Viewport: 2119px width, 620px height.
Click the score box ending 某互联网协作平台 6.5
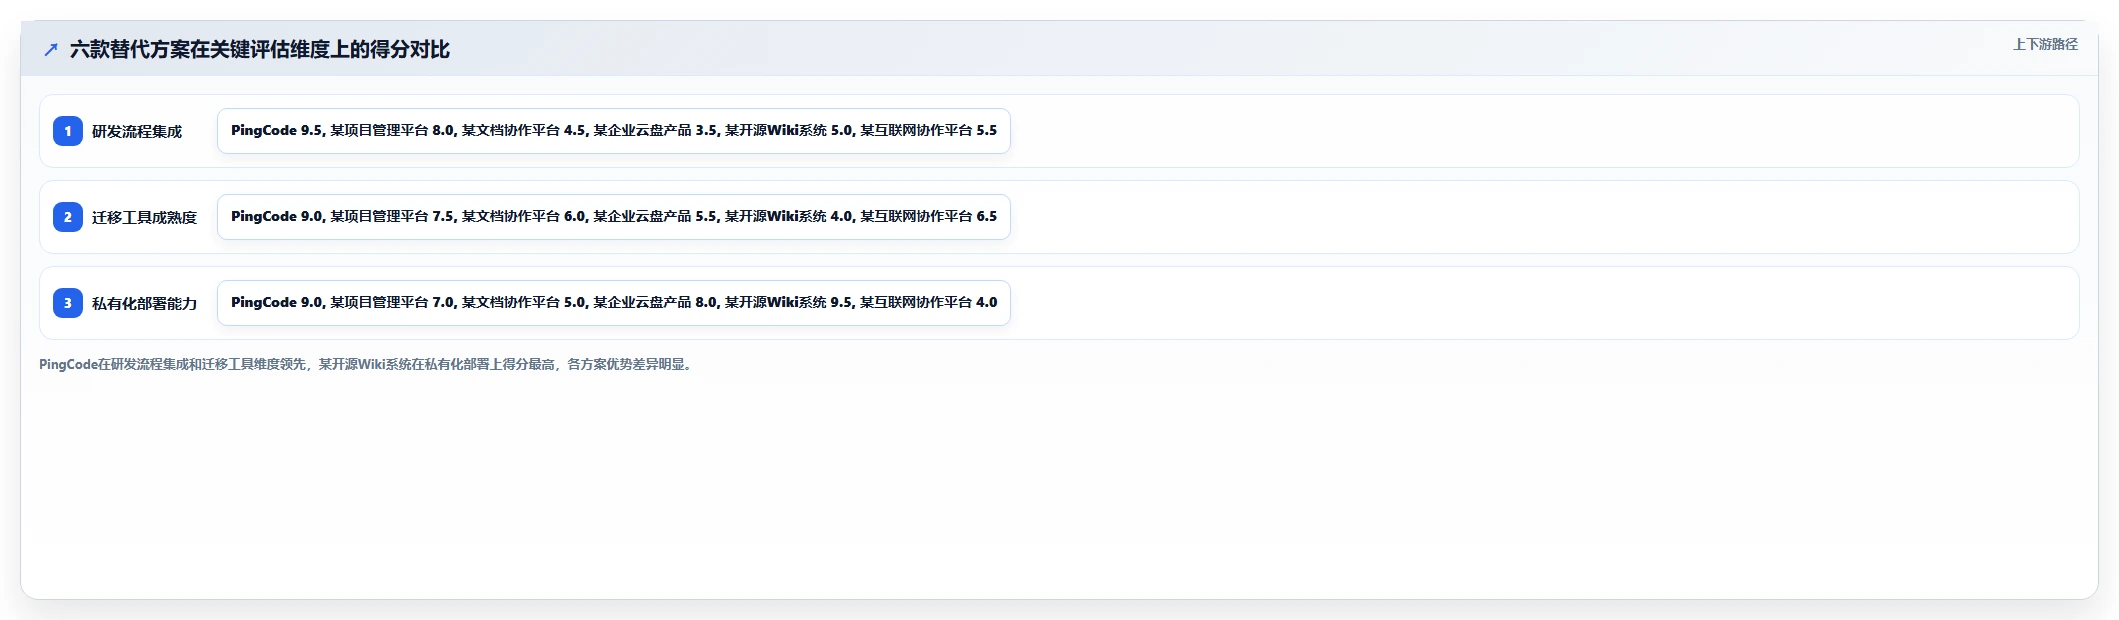[614, 217]
